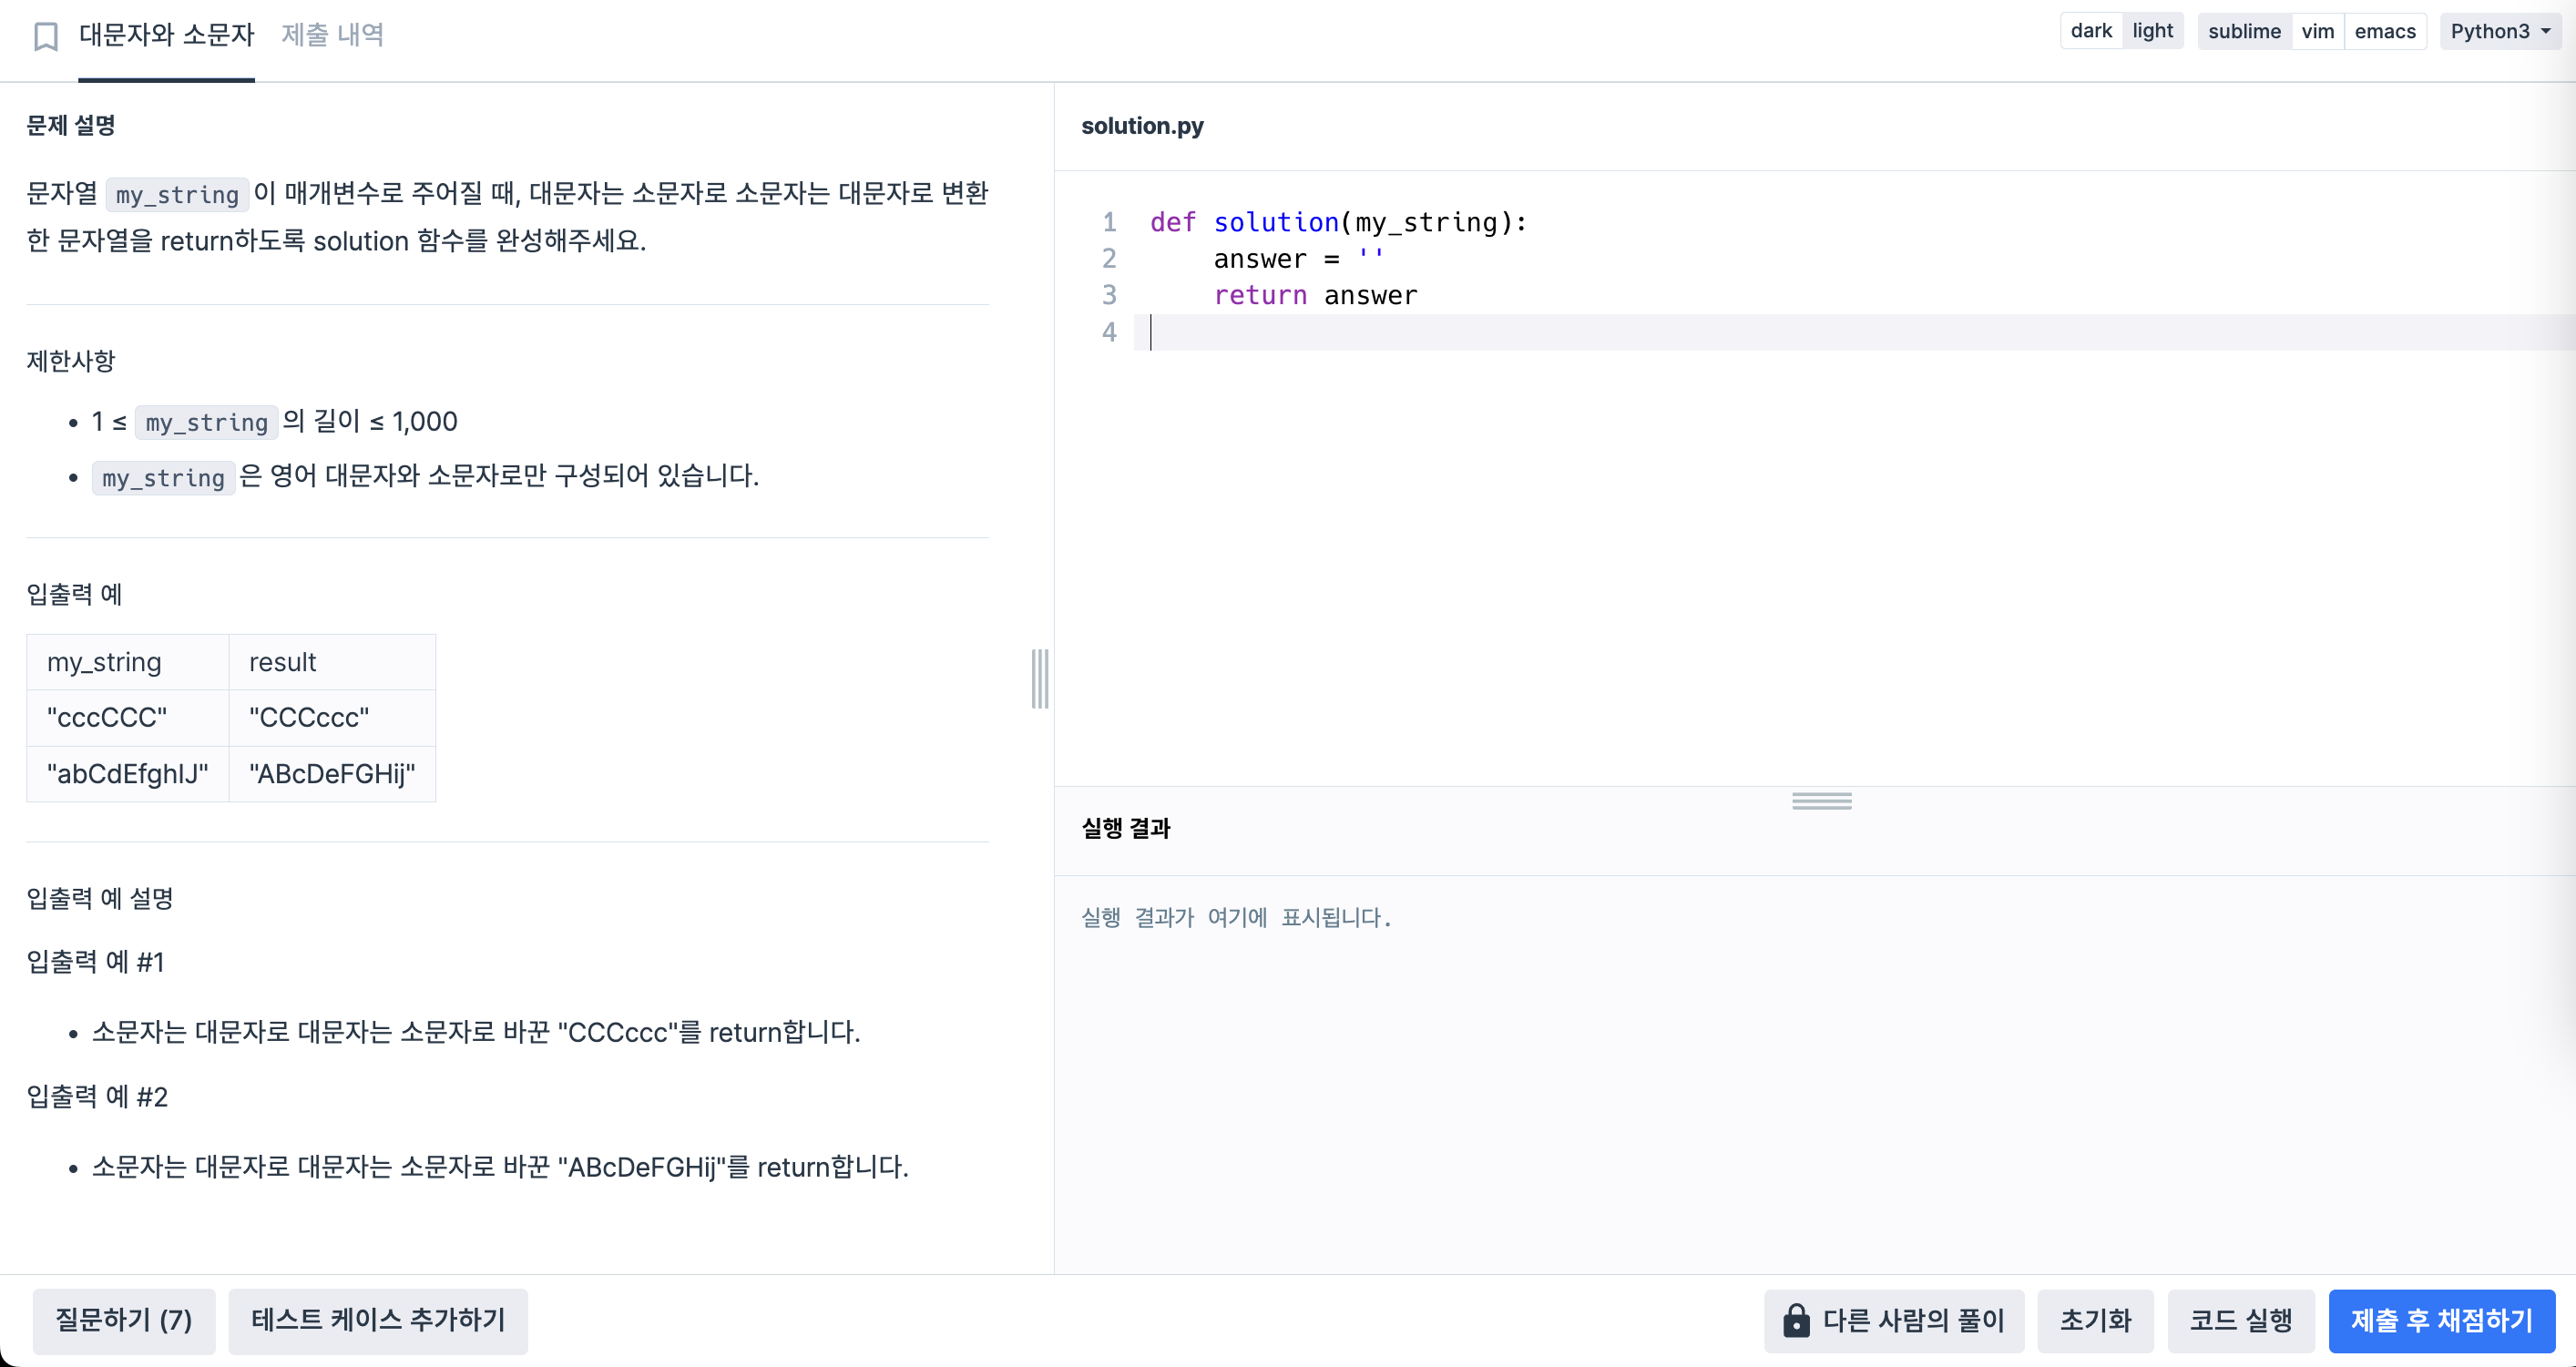2576x1367 pixels.
Task: Click the vertical panel divider handle
Action: [1040, 678]
